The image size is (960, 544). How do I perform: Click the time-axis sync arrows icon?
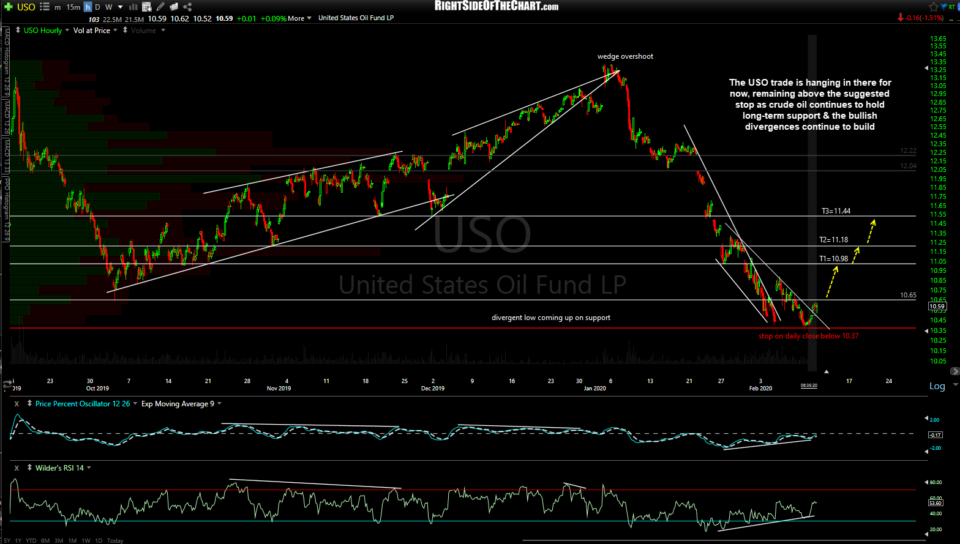coord(8,386)
